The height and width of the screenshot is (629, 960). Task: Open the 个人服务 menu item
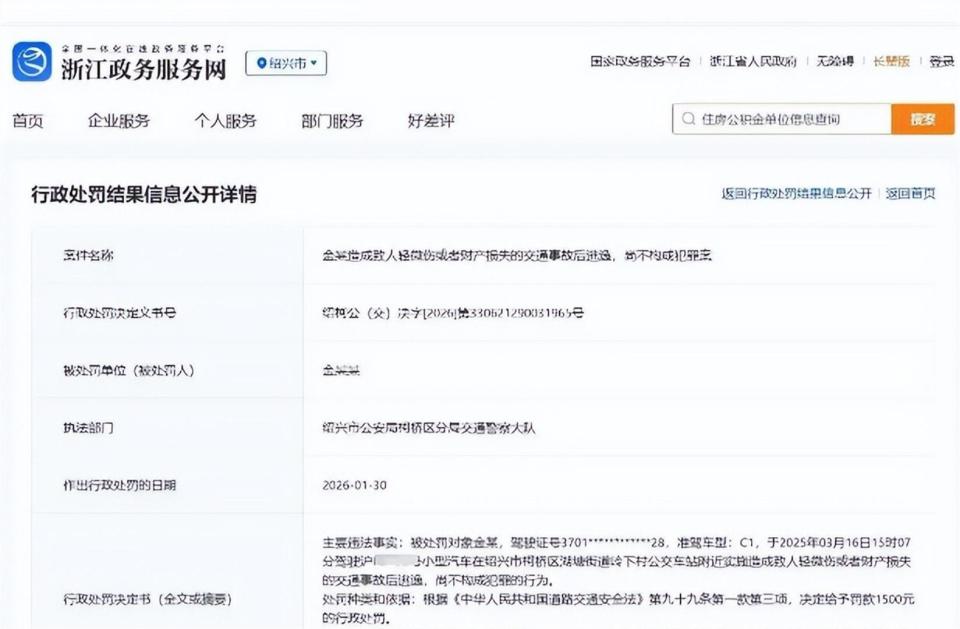click(225, 121)
